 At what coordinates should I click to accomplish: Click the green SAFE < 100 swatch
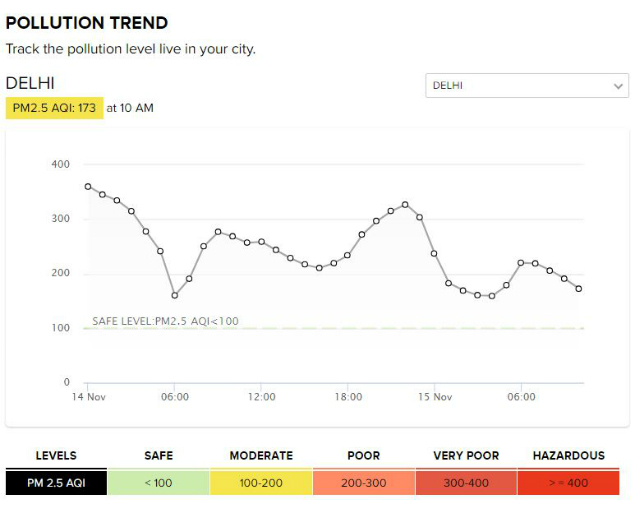158,483
